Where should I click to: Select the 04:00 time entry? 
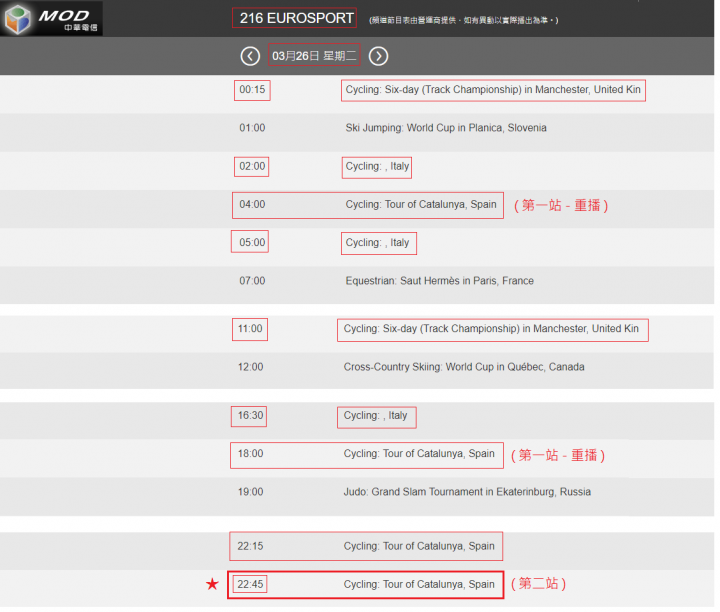(252, 204)
